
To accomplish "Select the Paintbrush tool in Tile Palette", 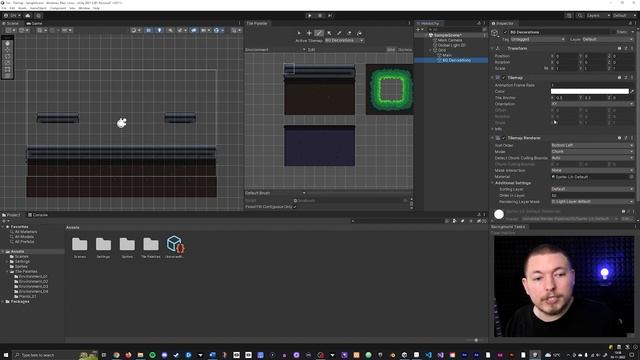I will click(319, 33).
